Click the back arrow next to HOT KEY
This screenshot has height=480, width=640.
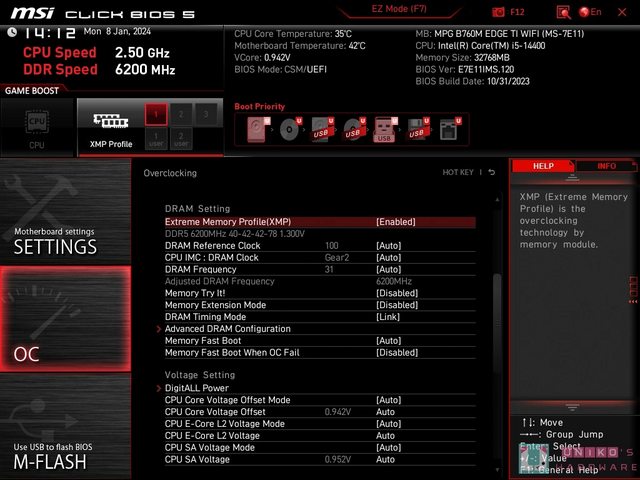(491, 172)
